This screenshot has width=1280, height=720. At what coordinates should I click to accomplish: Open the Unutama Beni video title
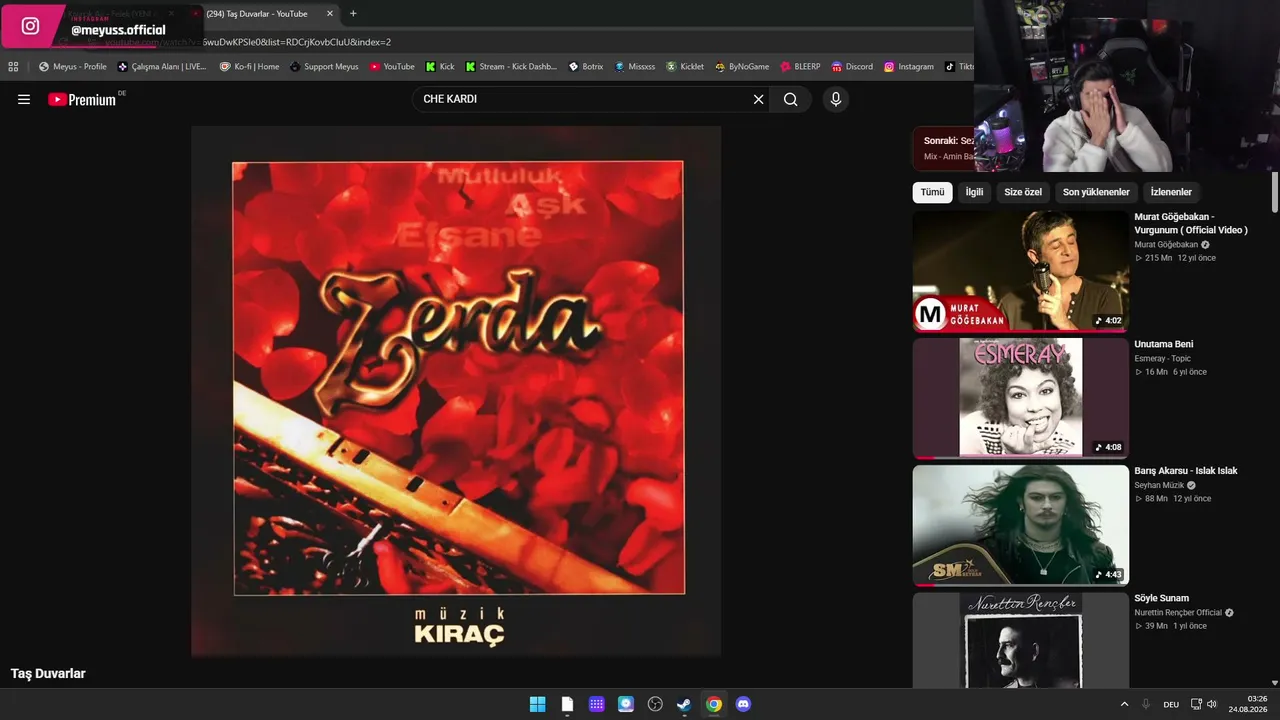point(1164,344)
